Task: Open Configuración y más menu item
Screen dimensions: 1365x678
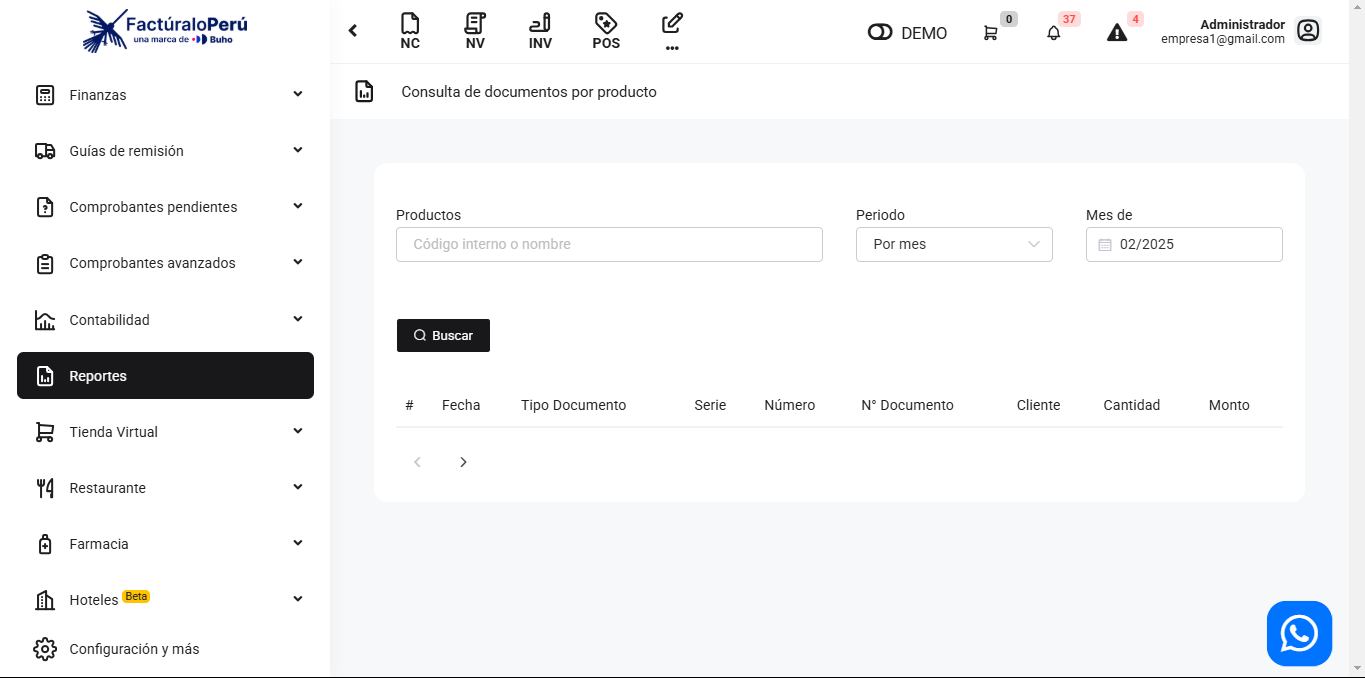Action: coord(134,649)
